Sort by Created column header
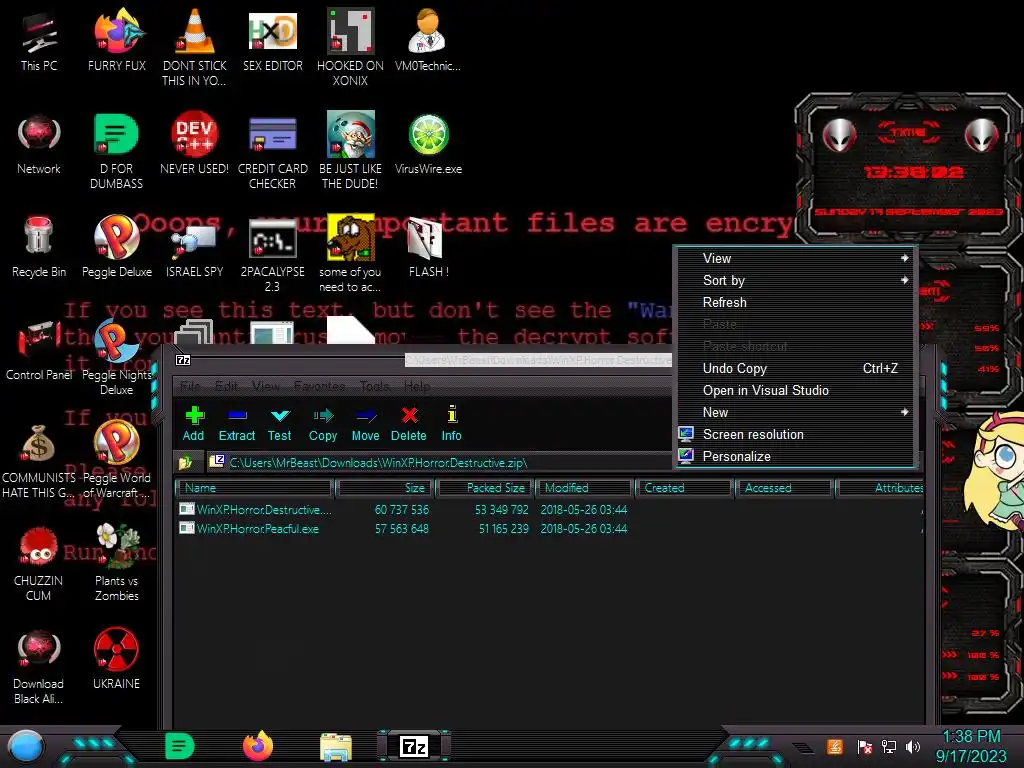The height and width of the screenshot is (768, 1024). click(684, 488)
